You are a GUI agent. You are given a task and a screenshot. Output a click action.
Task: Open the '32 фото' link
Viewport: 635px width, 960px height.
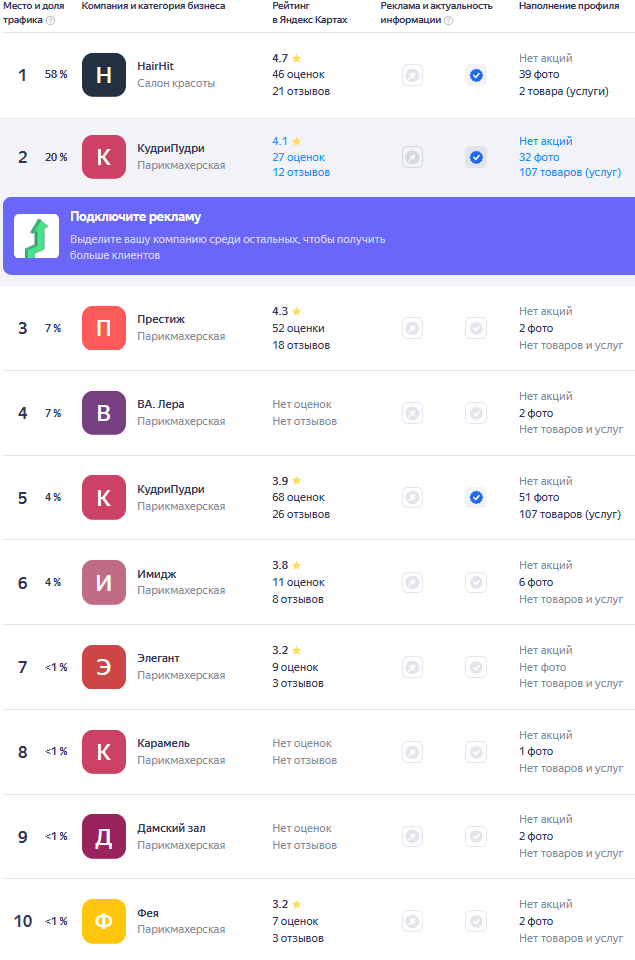[539, 157]
